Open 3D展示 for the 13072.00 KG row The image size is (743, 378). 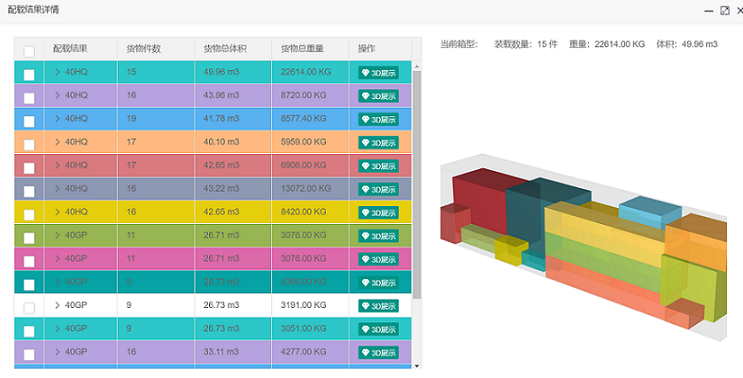click(378, 189)
